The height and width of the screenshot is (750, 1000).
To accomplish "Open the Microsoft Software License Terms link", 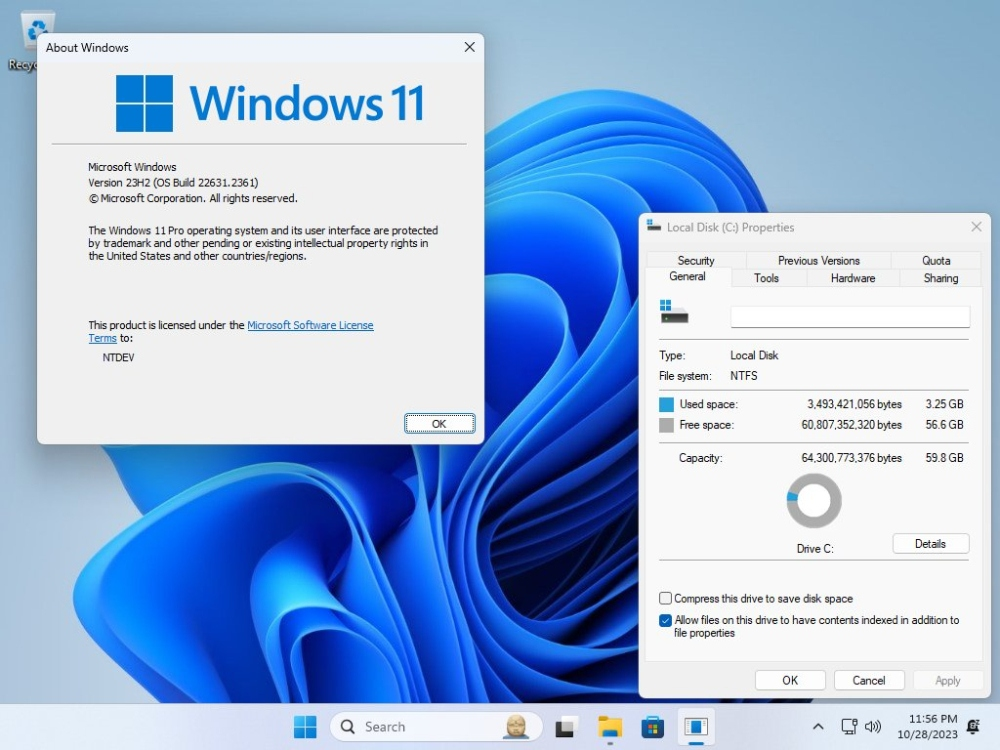I will click(x=311, y=325).
